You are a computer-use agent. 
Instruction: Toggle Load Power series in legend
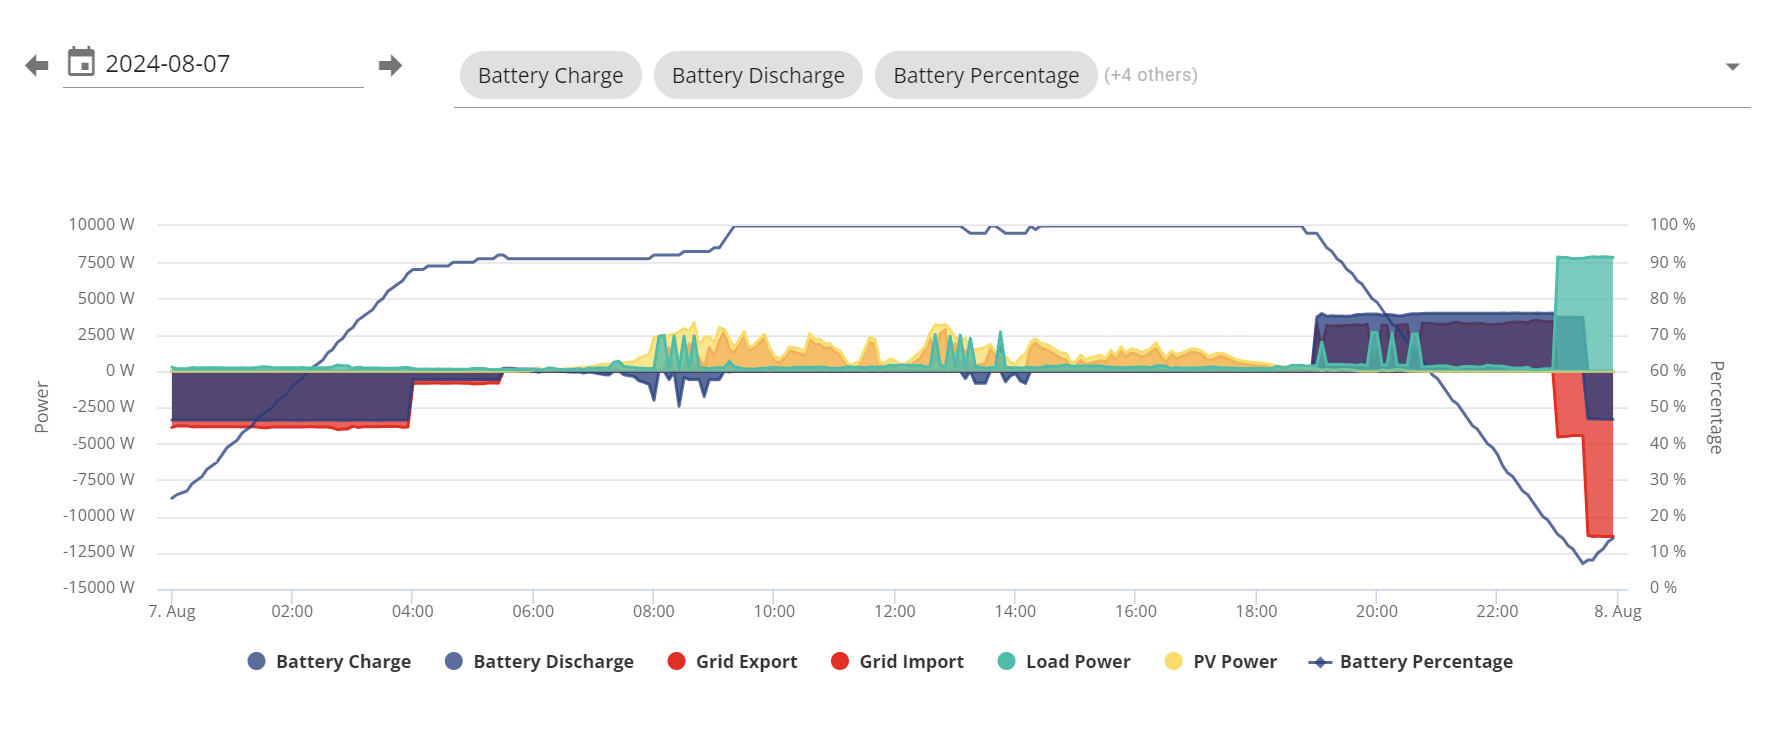click(x=1064, y=661)
